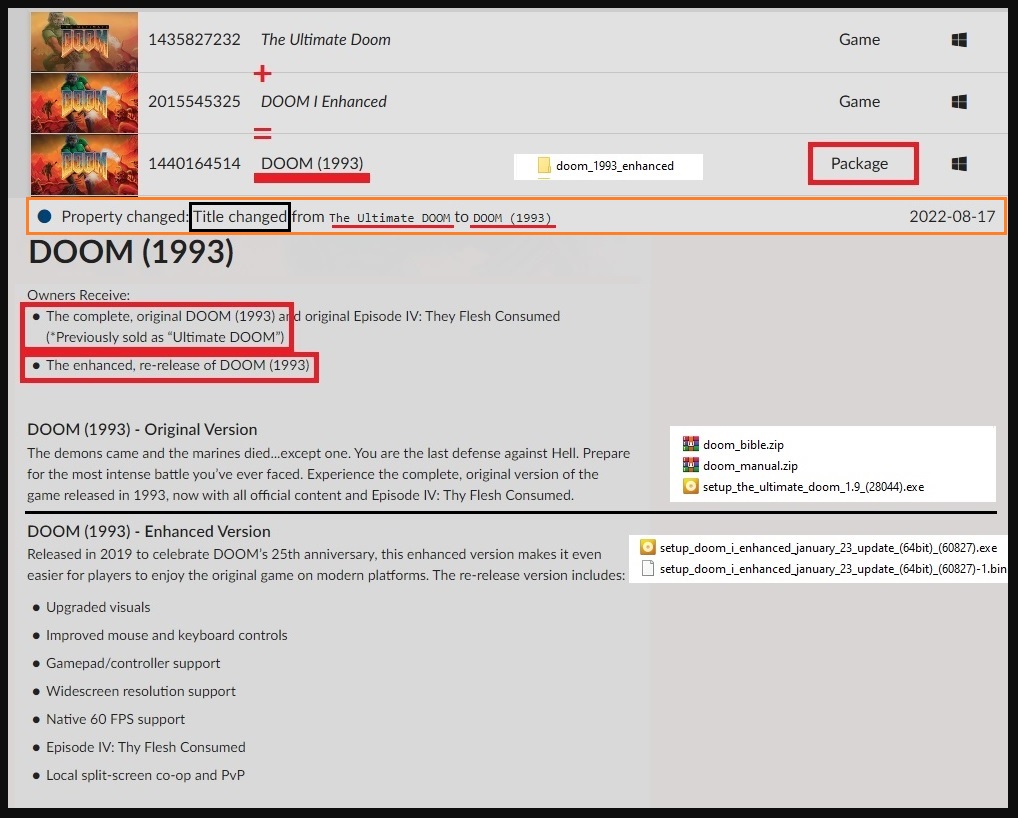Click 'Owners Receive:' label
Screen dimensions: 1018x818
79,295
